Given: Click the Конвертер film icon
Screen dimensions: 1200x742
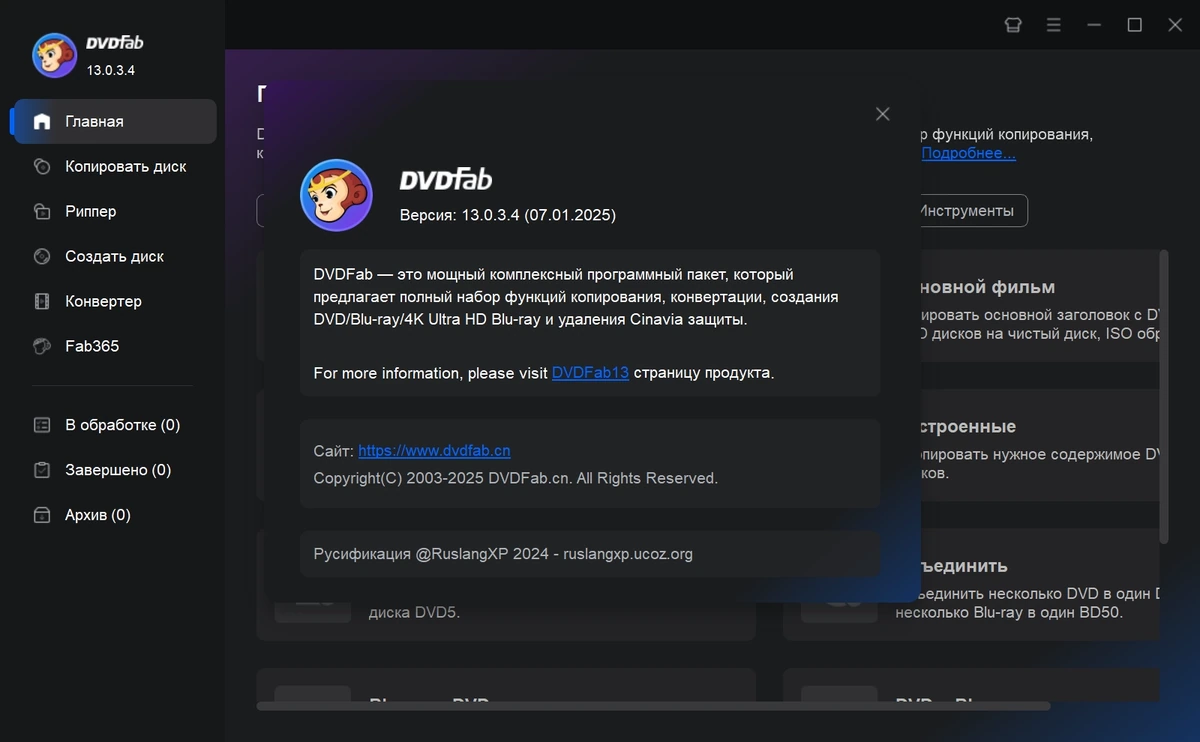Looking at the screenshot, I should [41, 301].
